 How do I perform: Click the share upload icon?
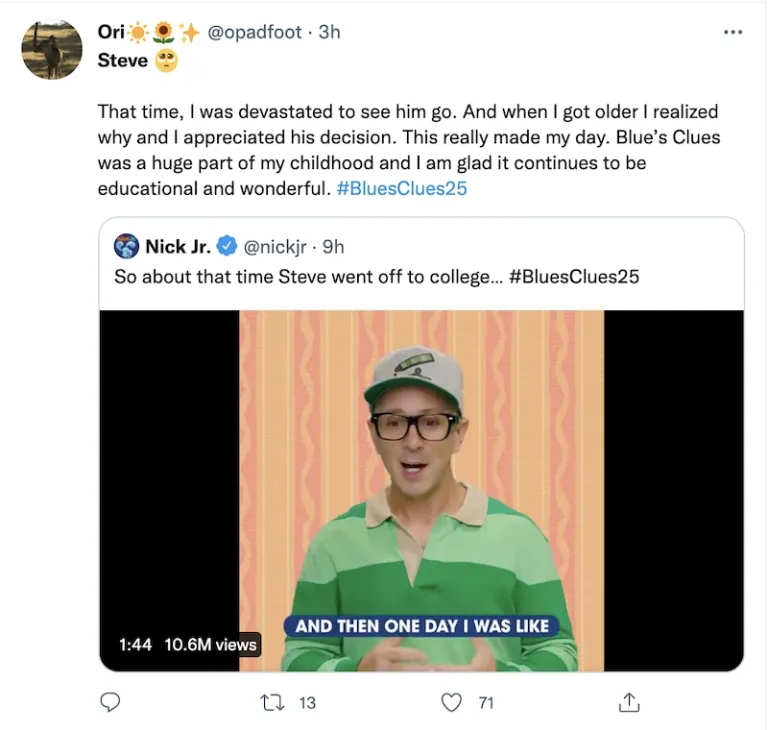(x=629, y=702)
